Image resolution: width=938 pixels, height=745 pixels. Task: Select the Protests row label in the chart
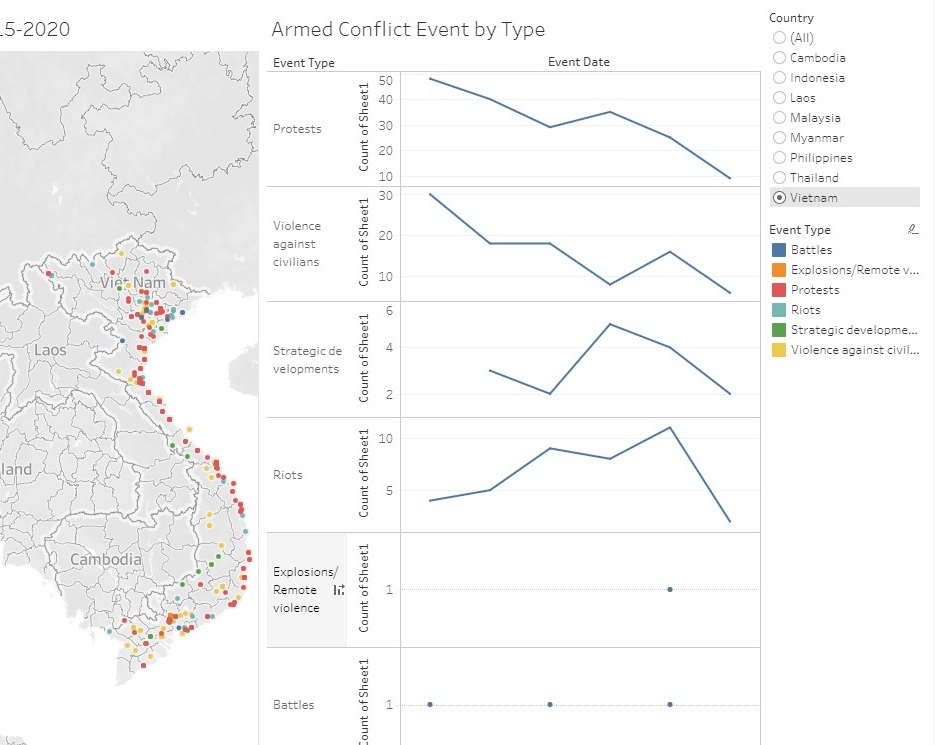point(297,129)
